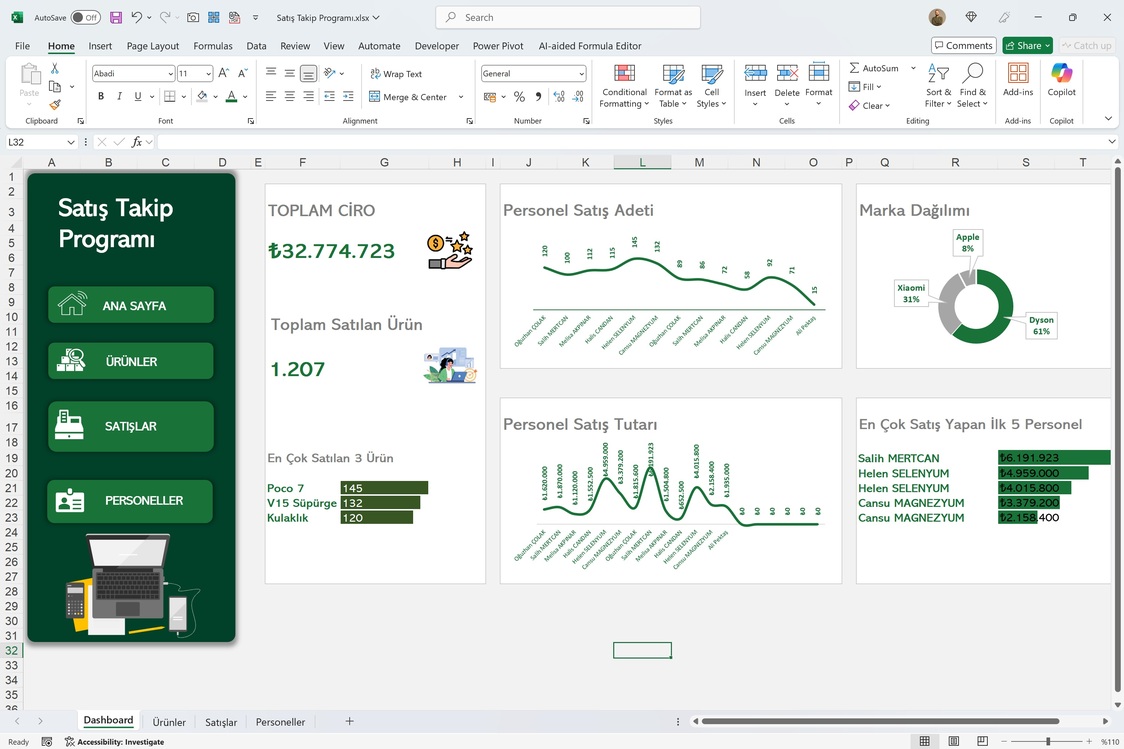The height and width of the screenshot is (749, 1124).
Task: Toggle Underline formatting
Action: tap(138, 96)
